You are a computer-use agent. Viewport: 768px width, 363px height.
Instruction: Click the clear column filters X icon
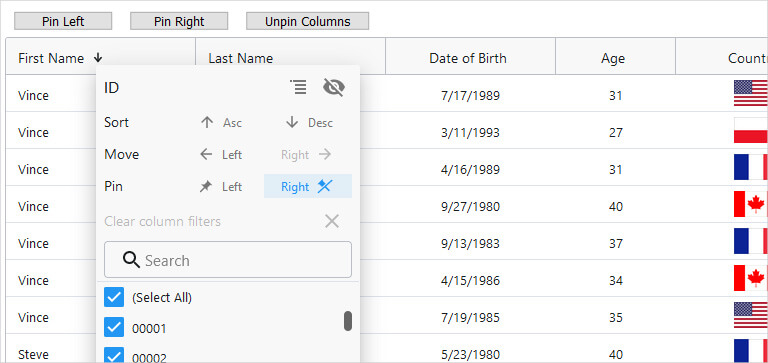coord(332,221)
